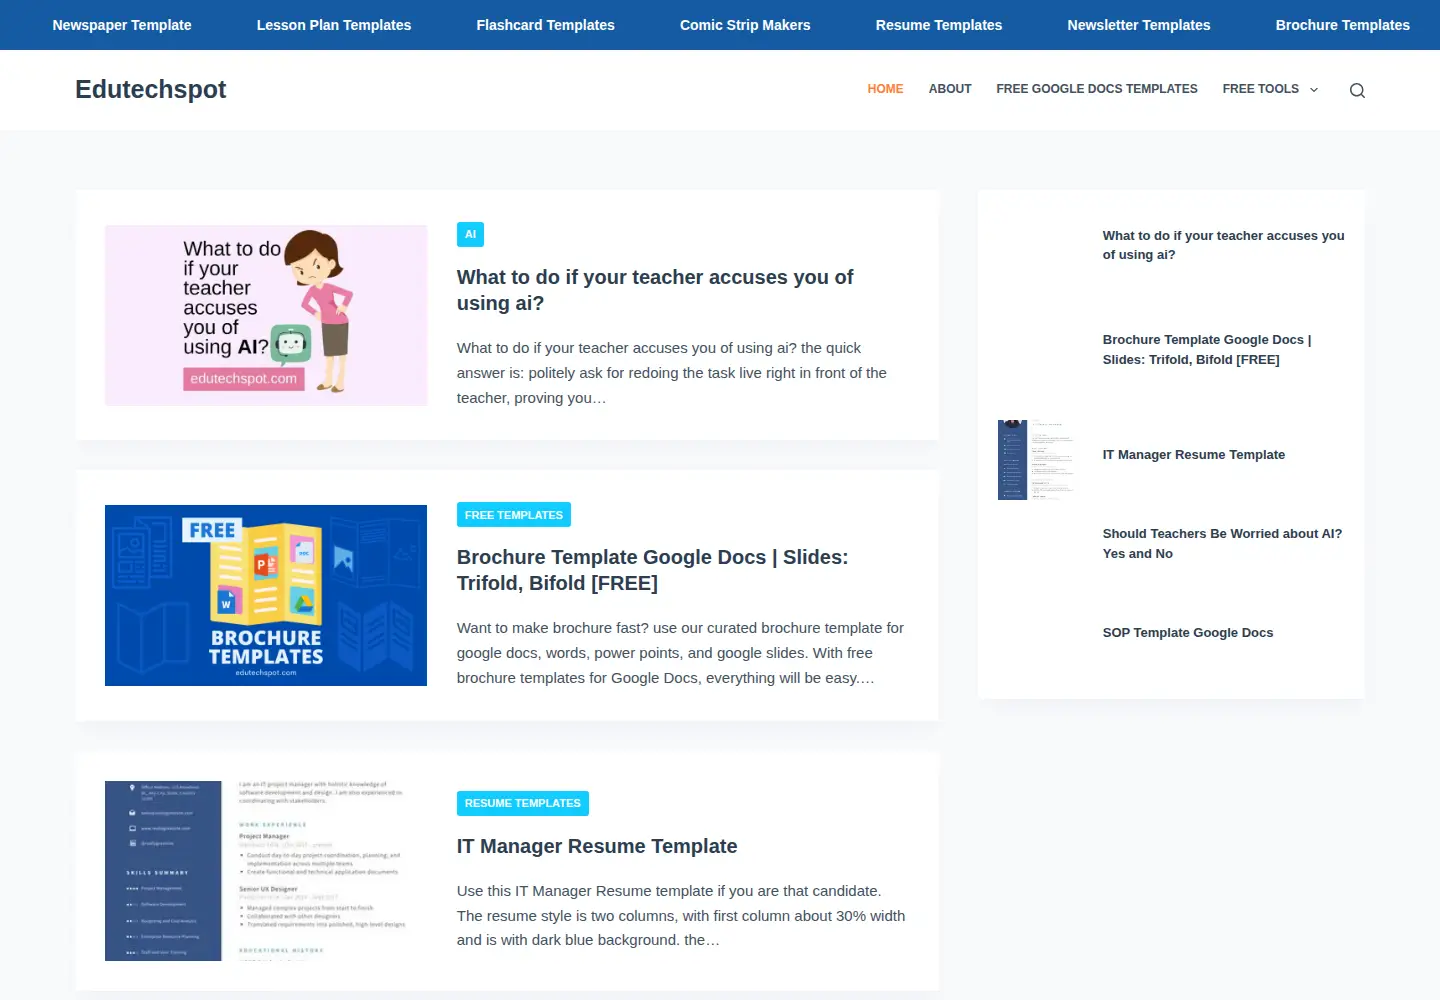Open SOP Template Google Docs sidebar link
Screen dimensions: 1440x1000
[1188, 633]
